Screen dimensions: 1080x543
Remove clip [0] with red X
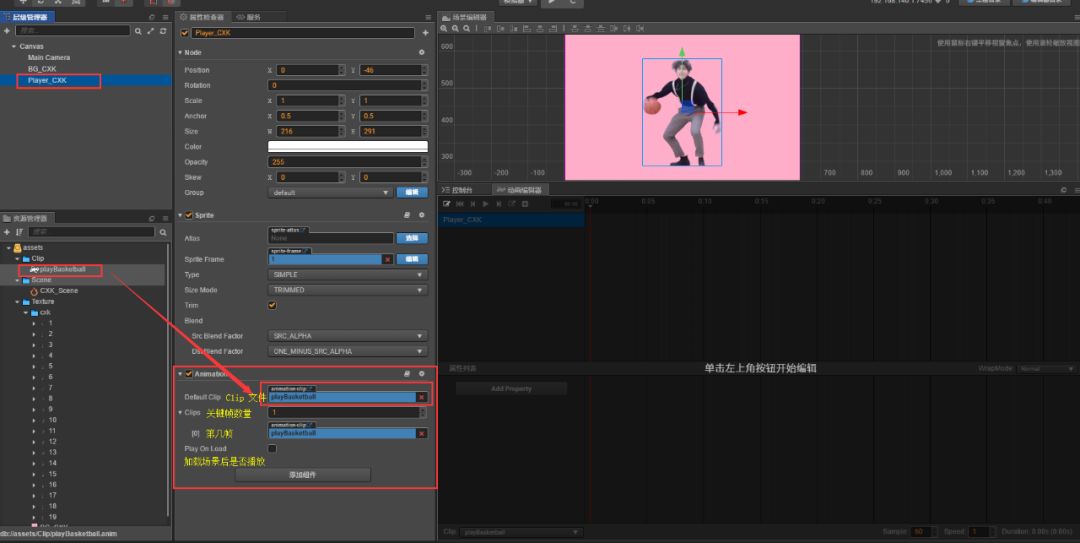click(x=422, y=433)
